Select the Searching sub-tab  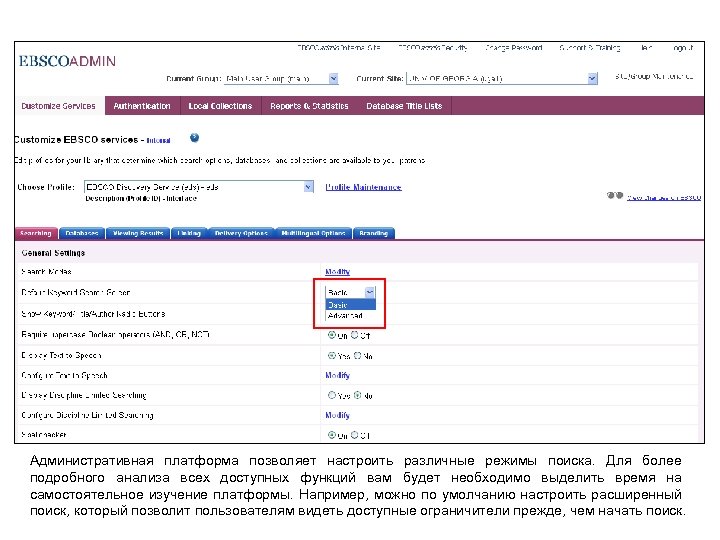(x=36, y=233)
